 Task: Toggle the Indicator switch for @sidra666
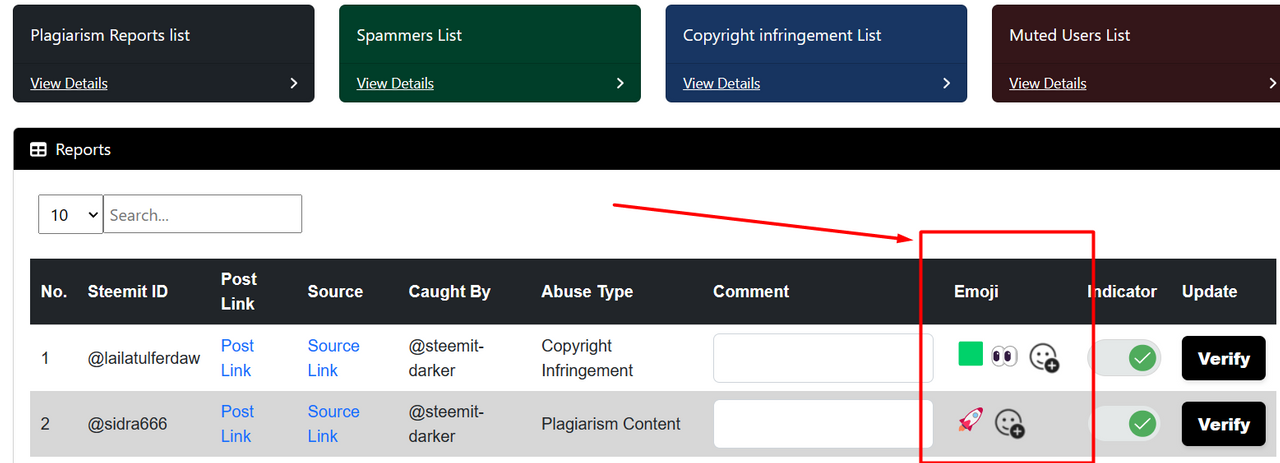pos(1124,424)
